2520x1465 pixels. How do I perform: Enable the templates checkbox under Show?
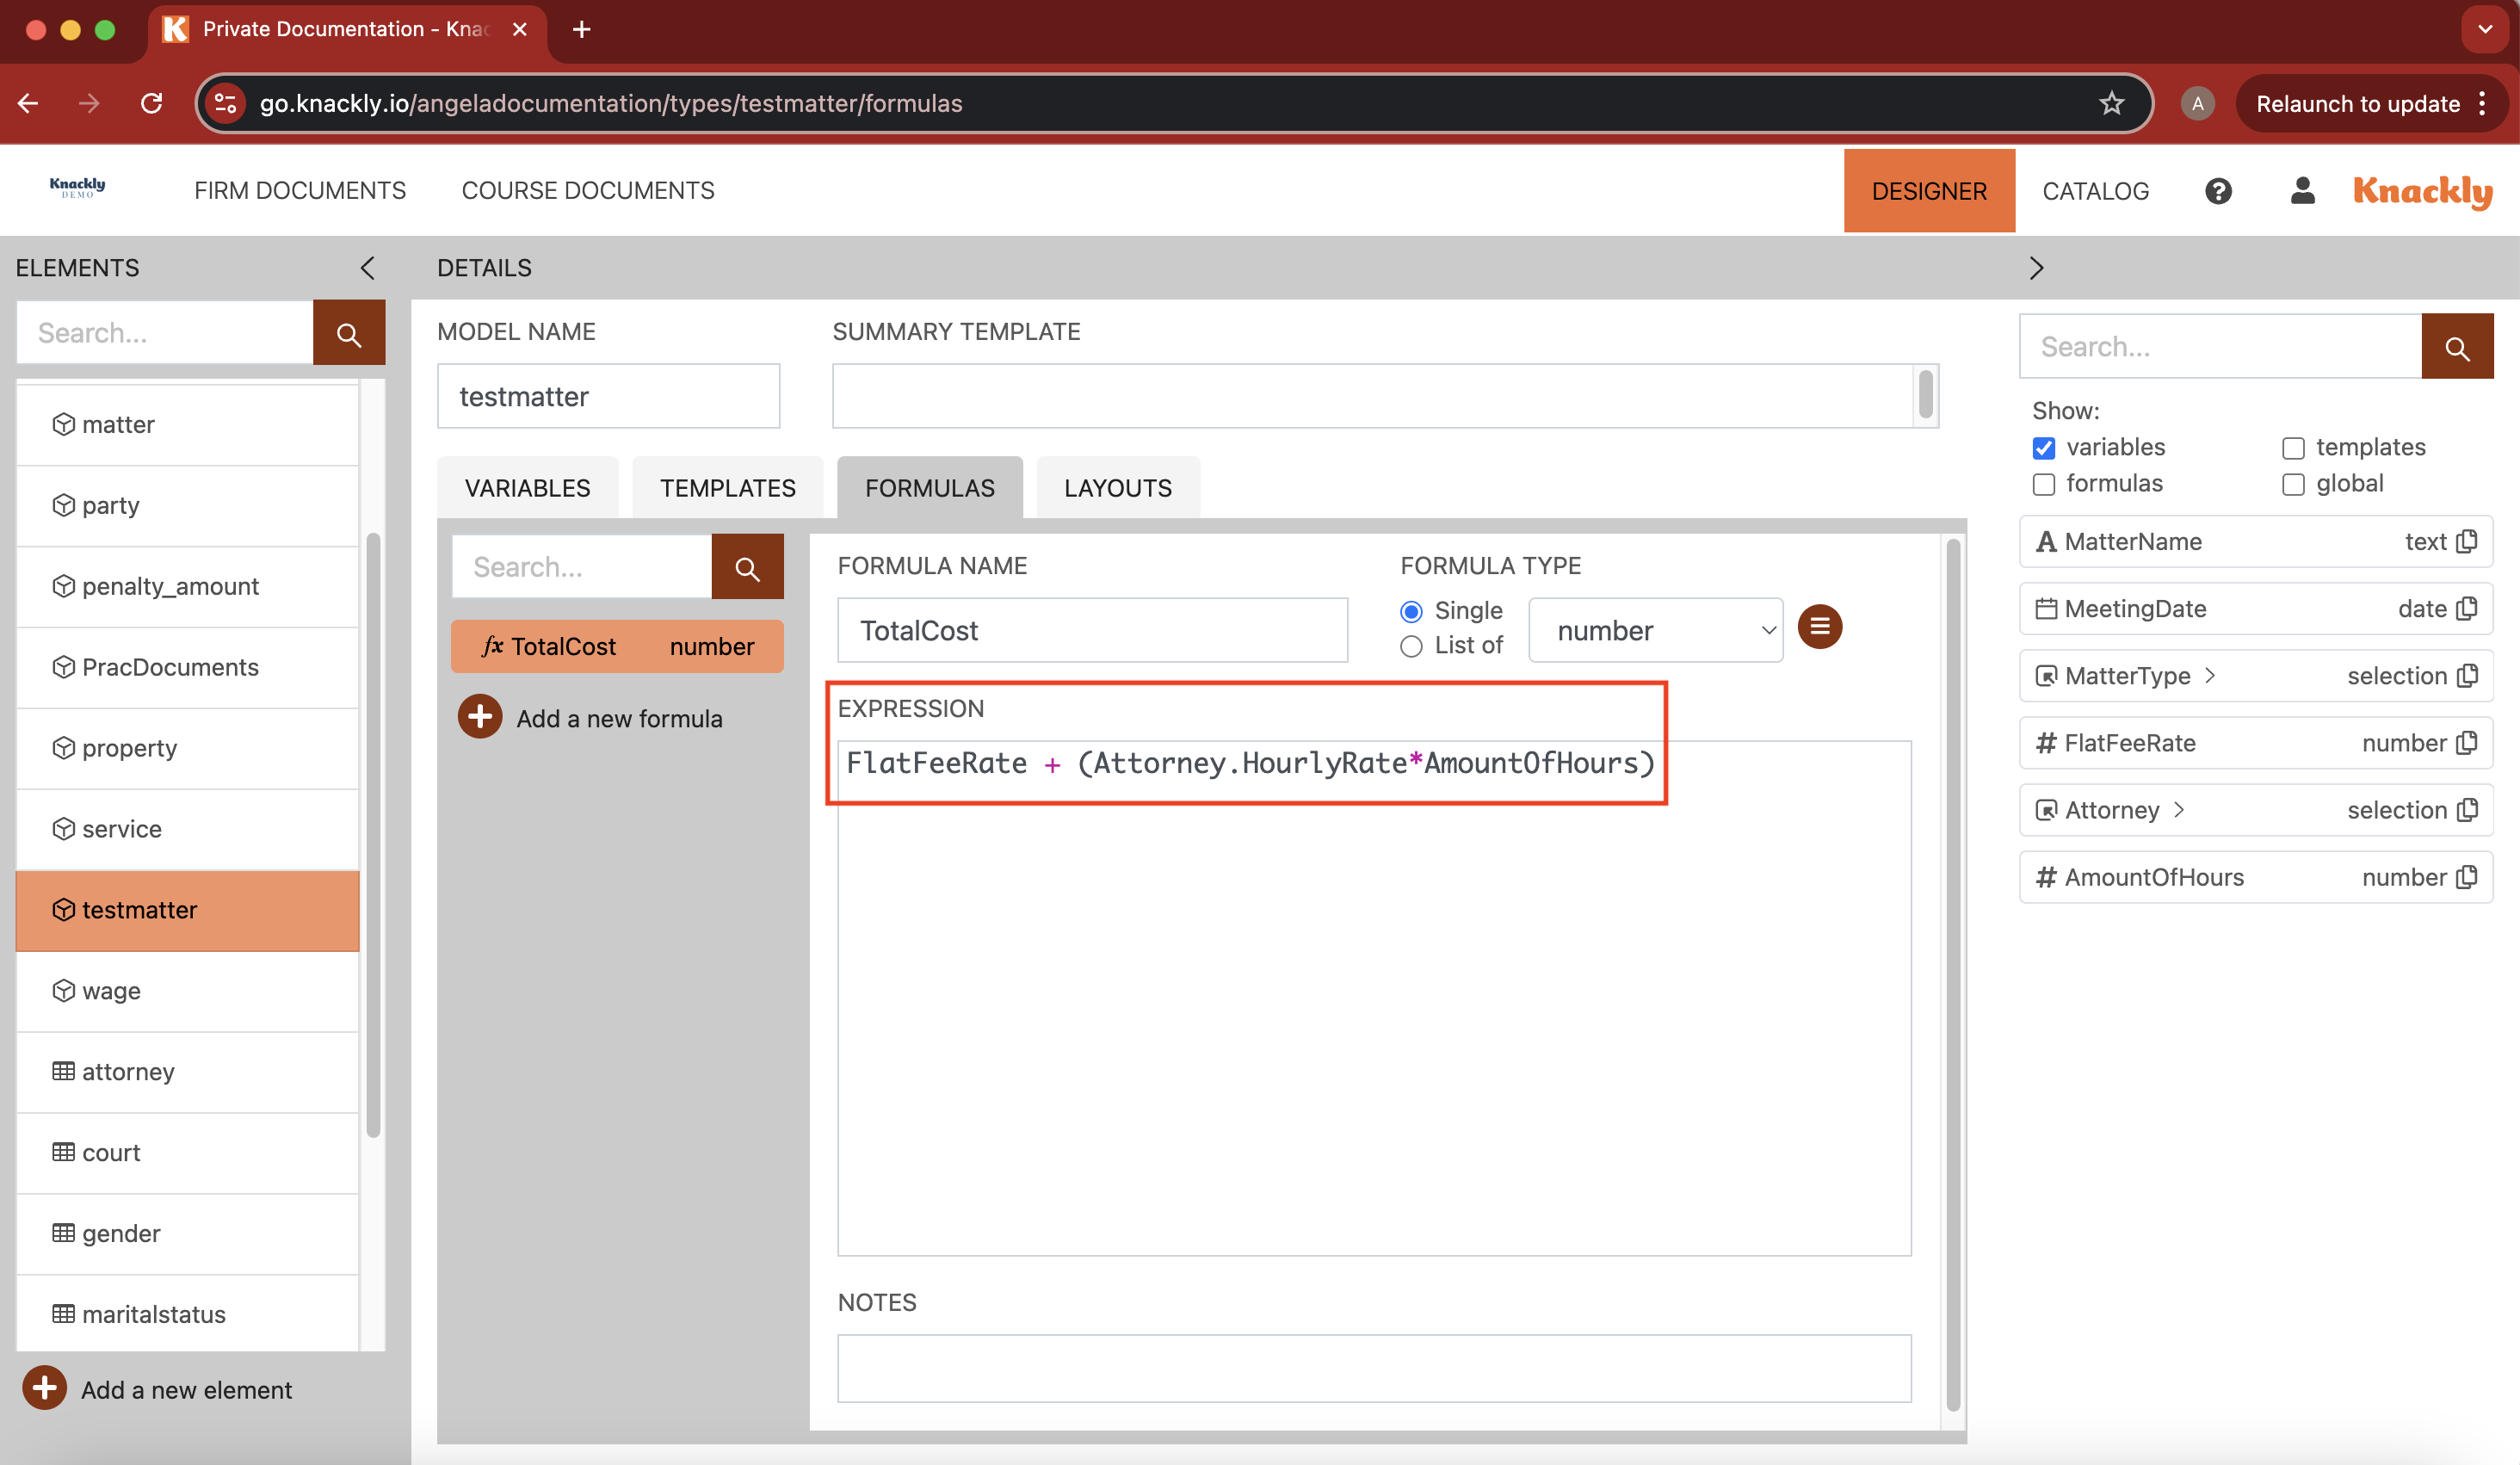pos(2293,448)
